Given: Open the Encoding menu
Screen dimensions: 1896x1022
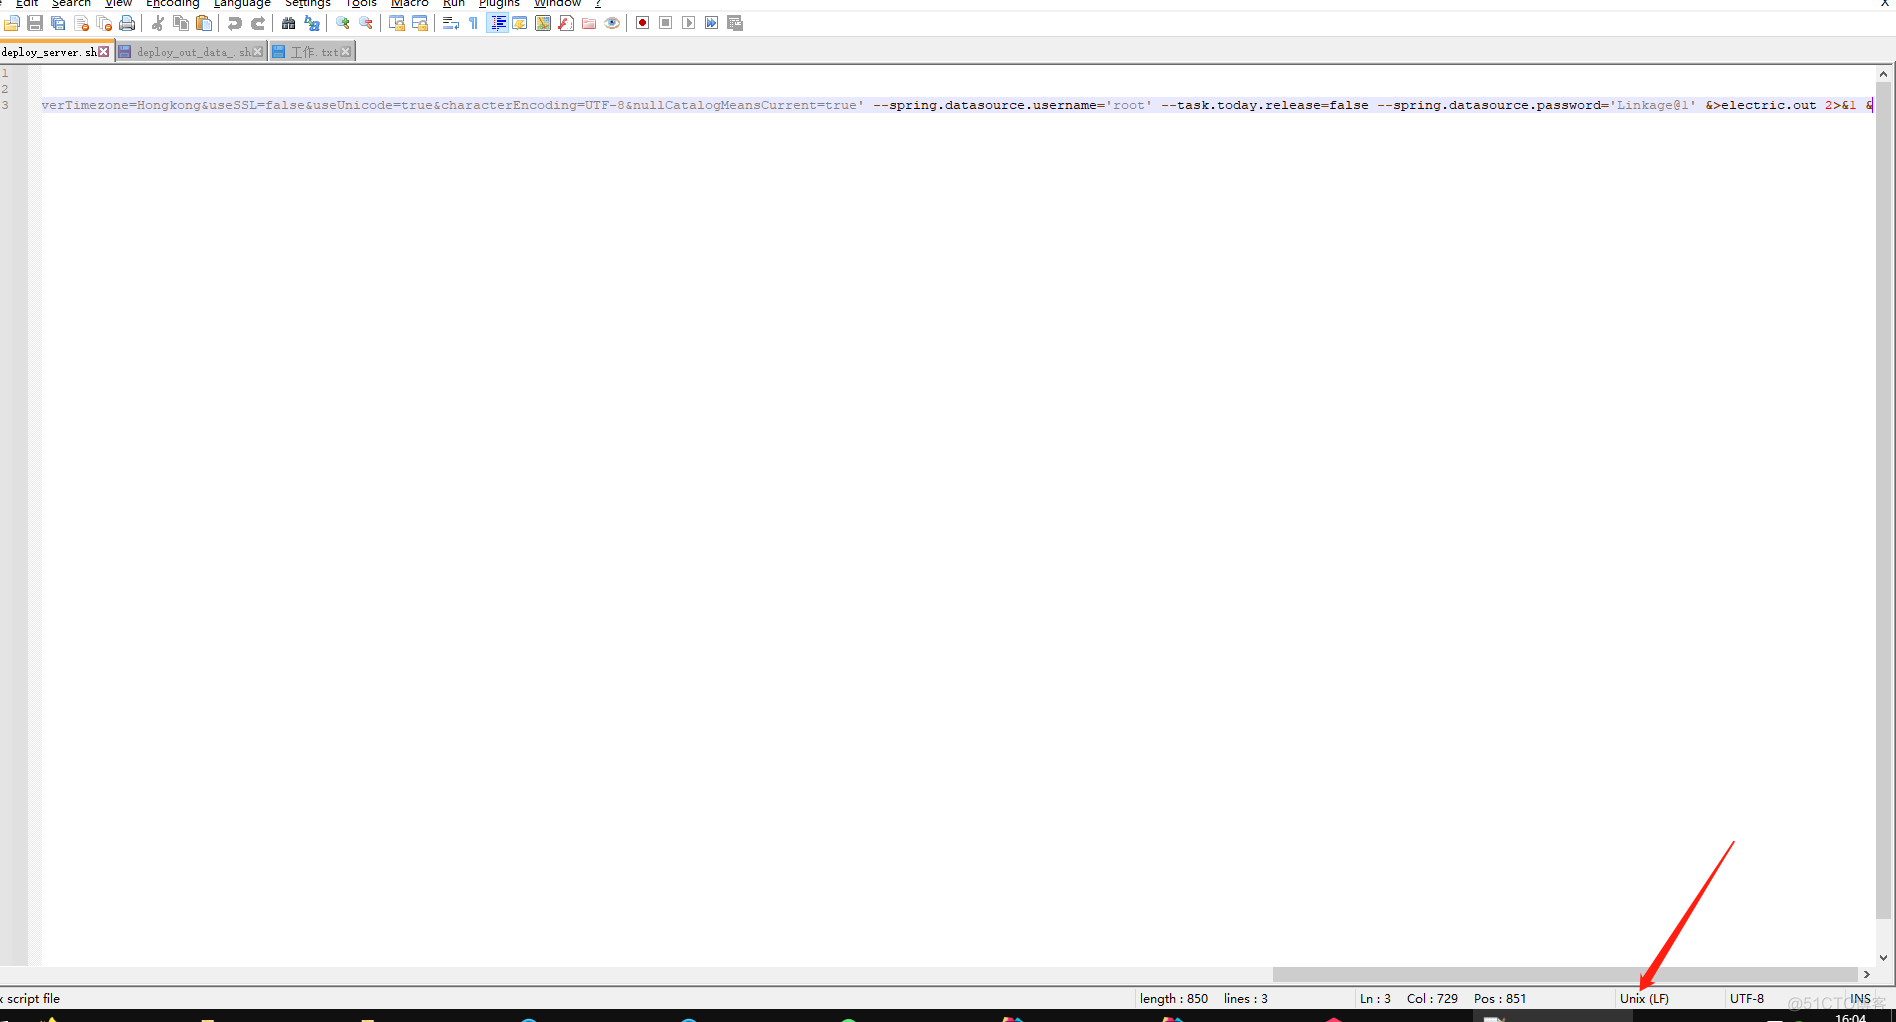Looking at the screenshot, I should [x=173, y=3].
